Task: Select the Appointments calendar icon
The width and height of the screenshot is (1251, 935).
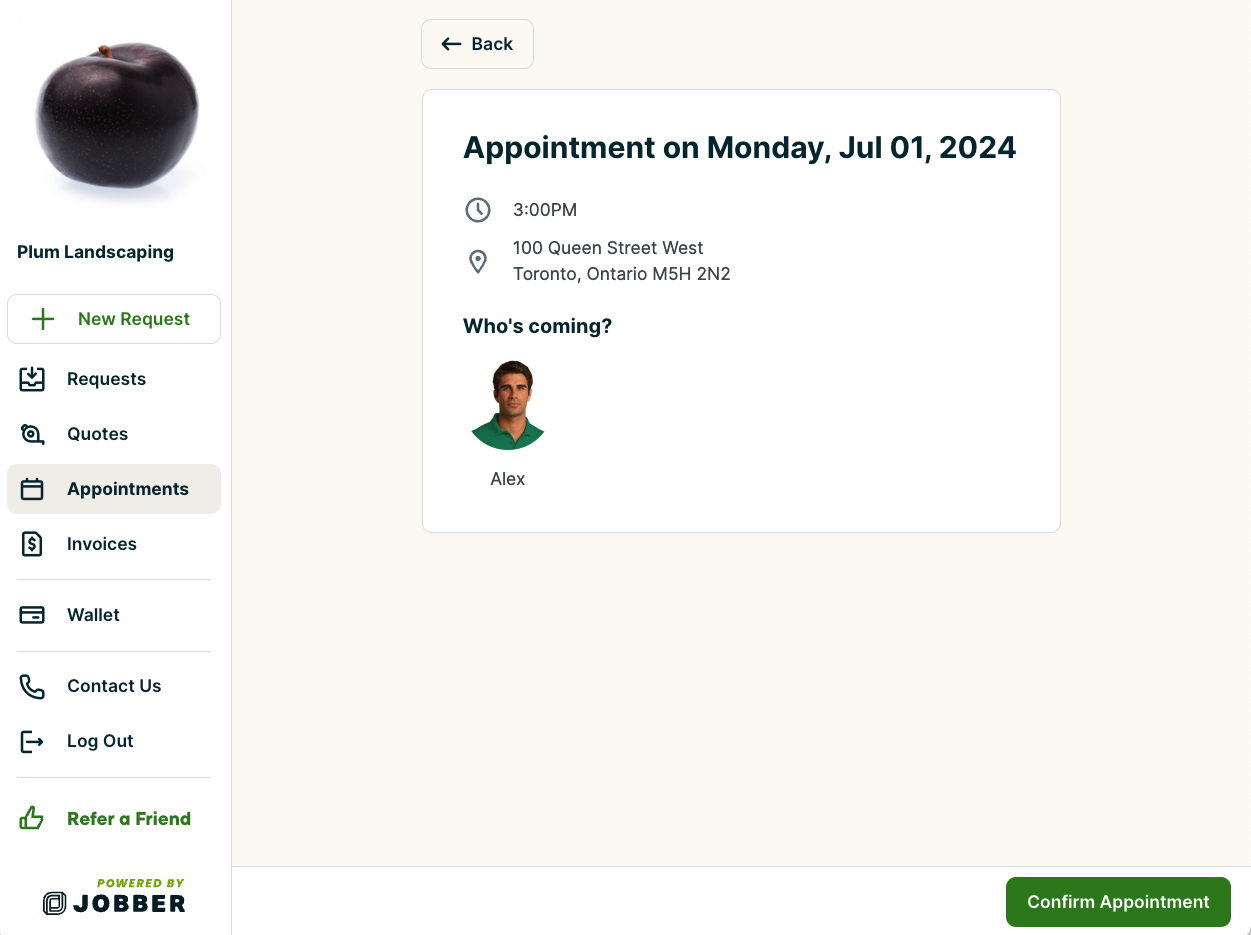Action: pos(31,489)
